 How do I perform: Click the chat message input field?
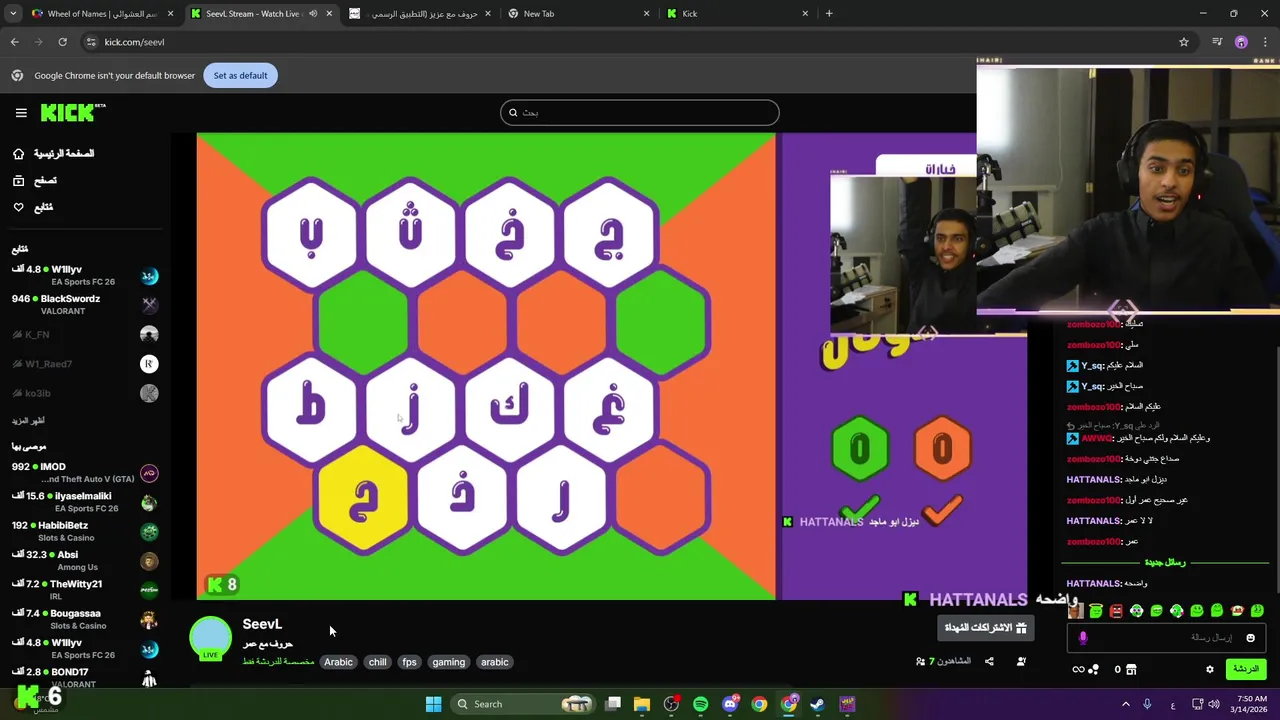coord(1165,637)
